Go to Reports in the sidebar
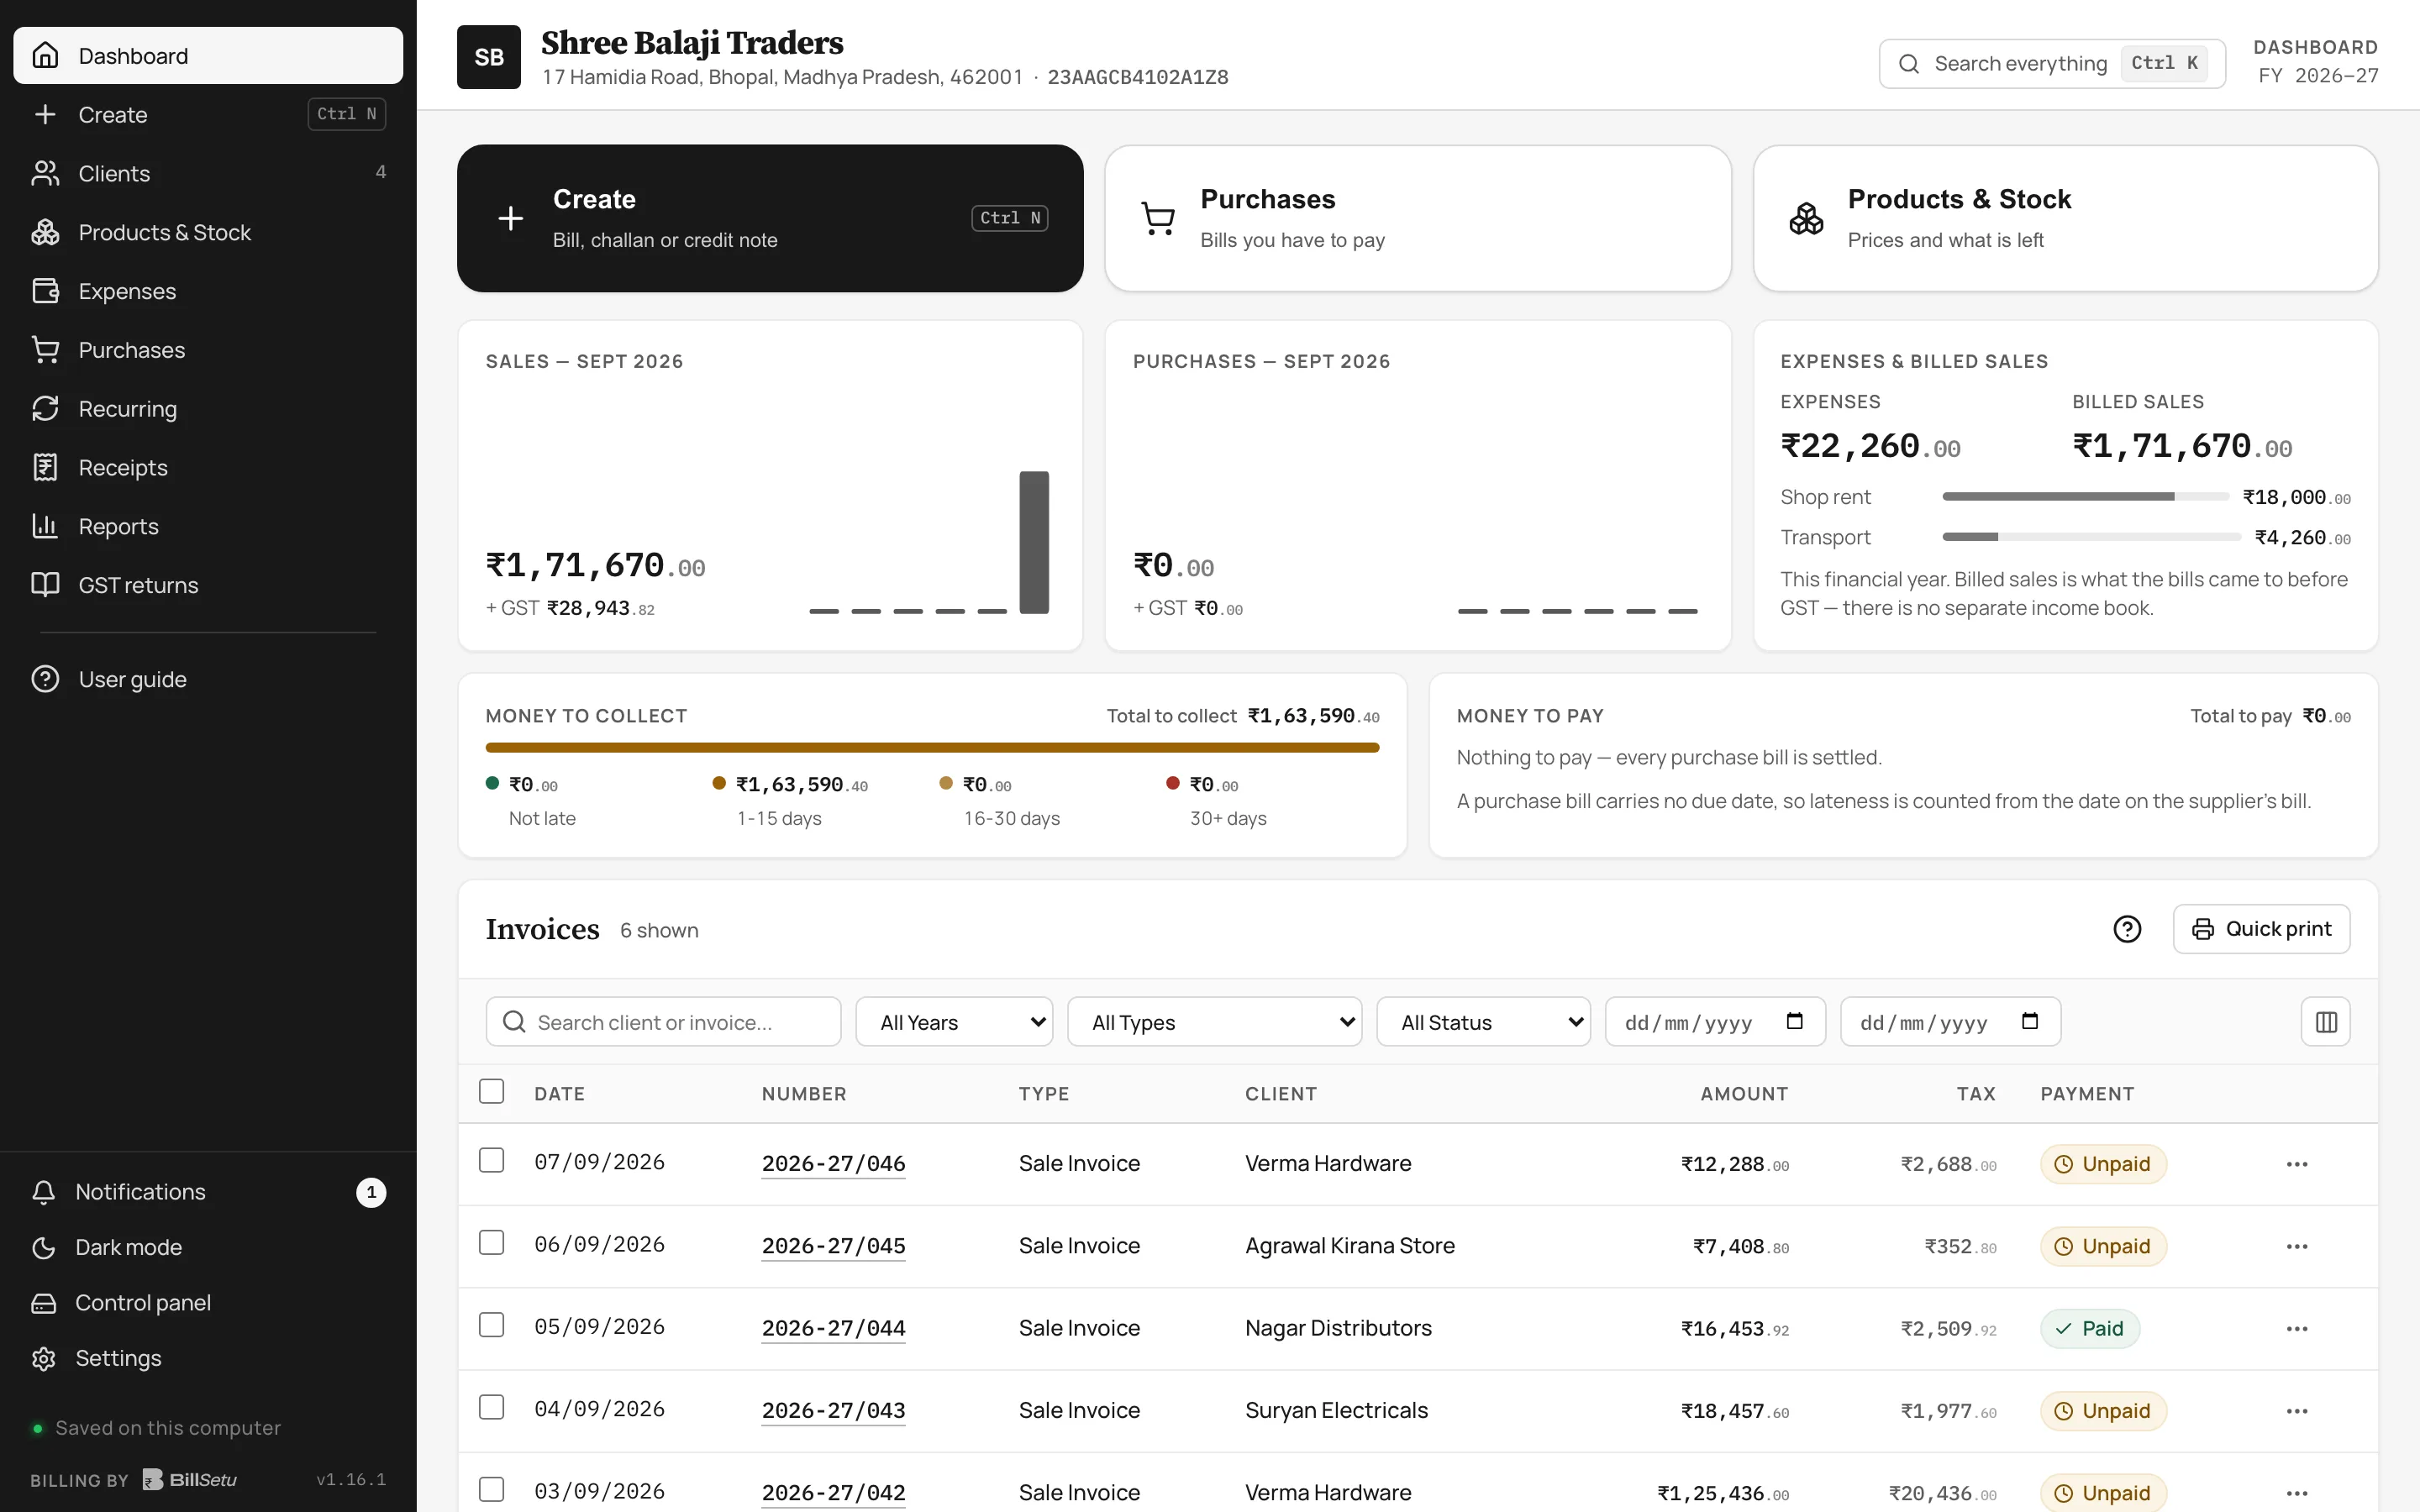 pos(208,526)
